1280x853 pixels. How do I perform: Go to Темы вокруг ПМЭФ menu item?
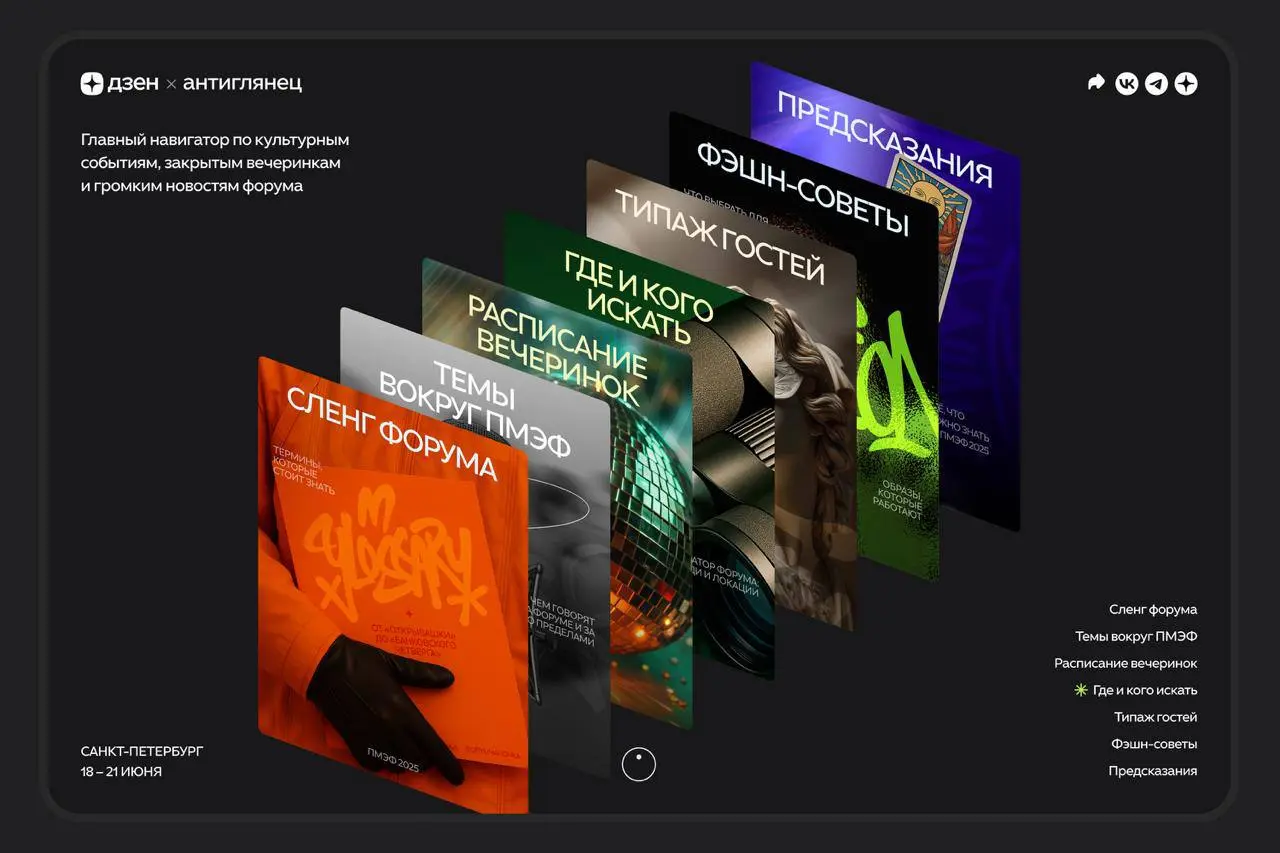1135,636
